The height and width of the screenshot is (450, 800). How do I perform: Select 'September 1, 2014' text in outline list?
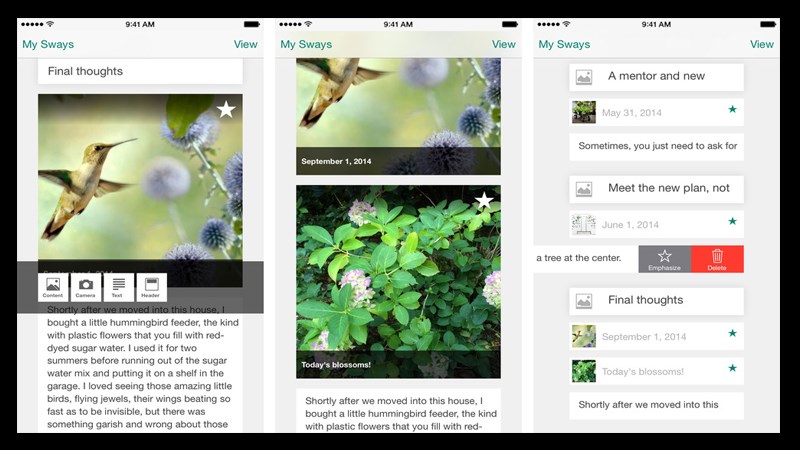tap(644, 337)
